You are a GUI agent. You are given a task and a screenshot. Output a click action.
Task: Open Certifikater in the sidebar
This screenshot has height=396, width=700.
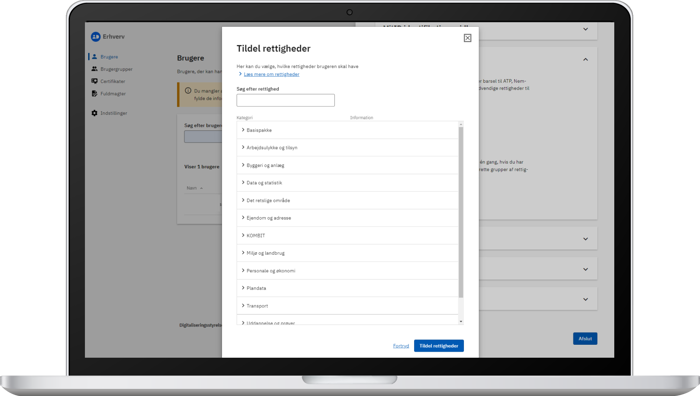point(112,81)
